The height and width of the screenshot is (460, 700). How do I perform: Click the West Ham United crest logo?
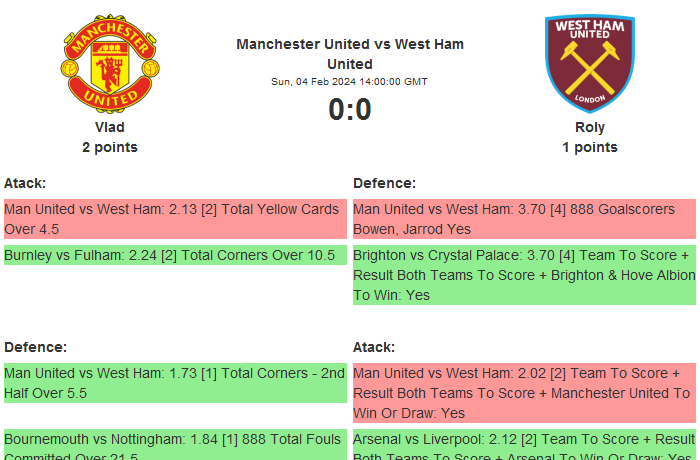[589, 64]
